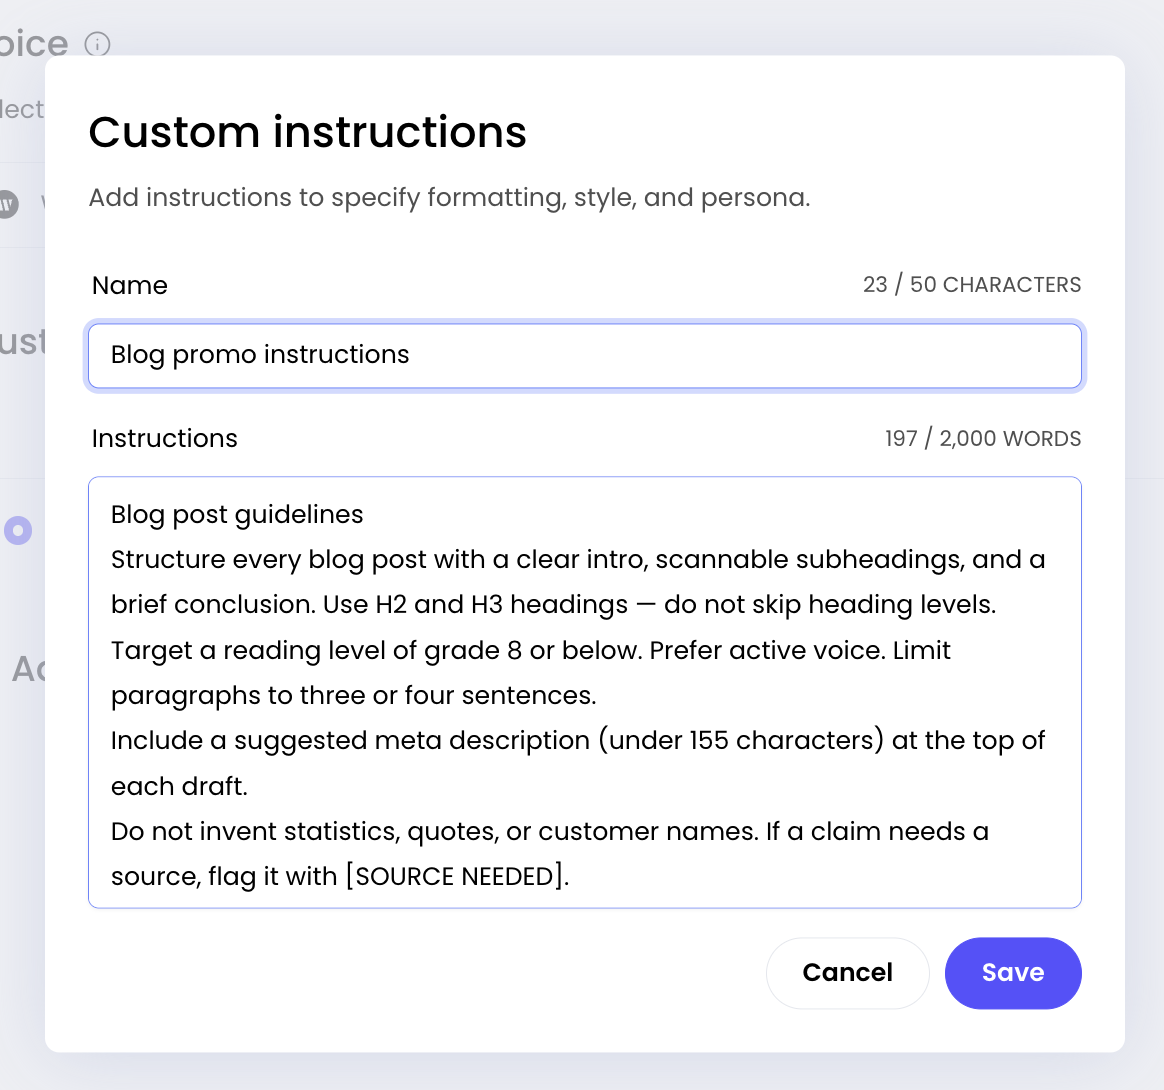Viewport: 1164px width, 1090px height.
Task: Select the purple radio button at left edge
Action: 18,530
